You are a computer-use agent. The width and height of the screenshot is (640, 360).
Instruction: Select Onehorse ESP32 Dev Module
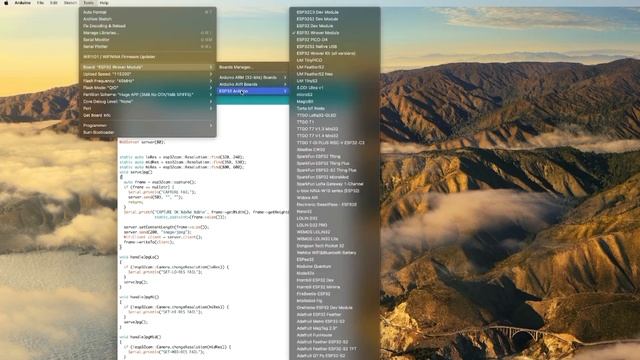pyautogui.click(x=335, y=308)
